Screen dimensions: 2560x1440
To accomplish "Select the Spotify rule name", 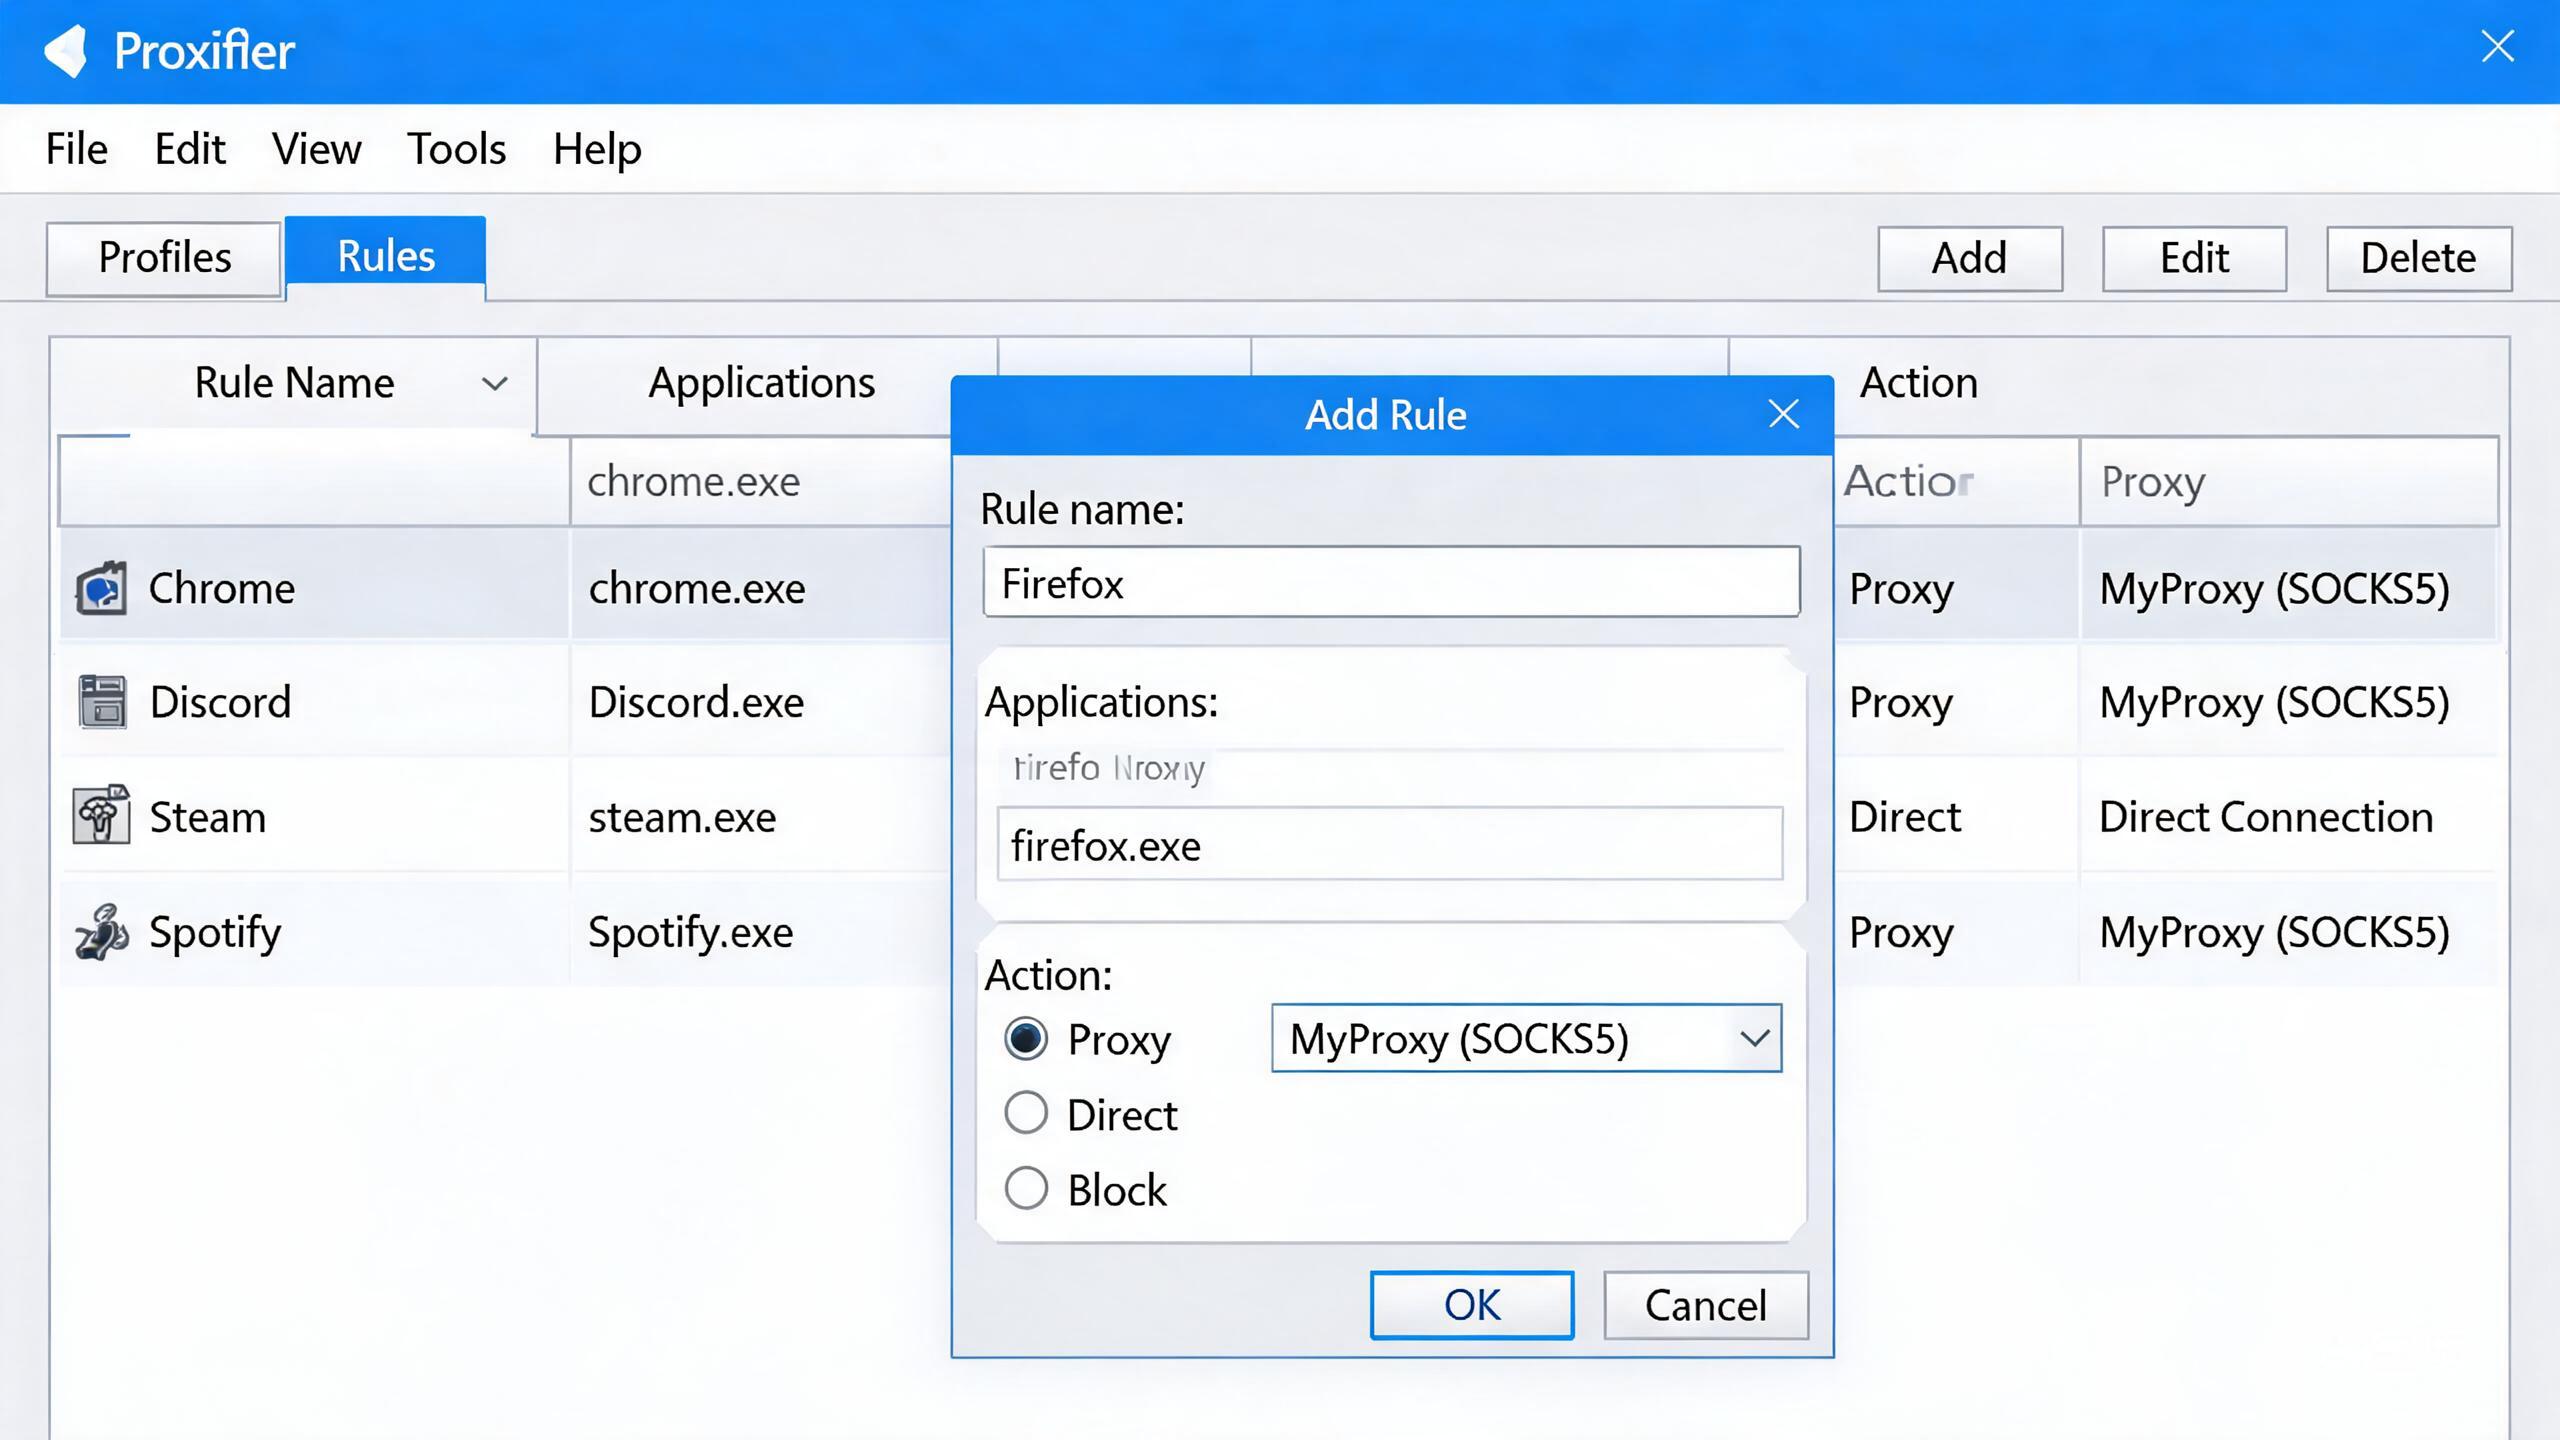I will pyautogui.click(x=215, y=934).
